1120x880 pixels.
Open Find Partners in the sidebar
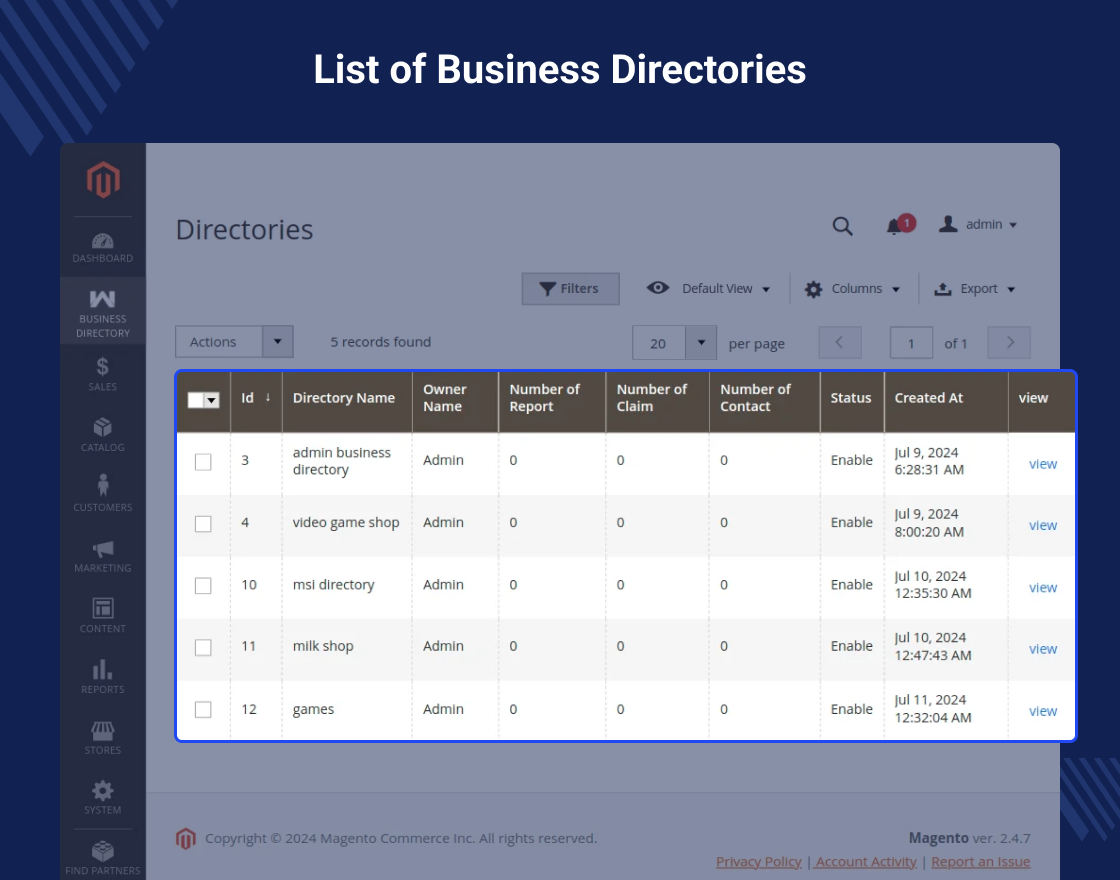coord(103,857)
